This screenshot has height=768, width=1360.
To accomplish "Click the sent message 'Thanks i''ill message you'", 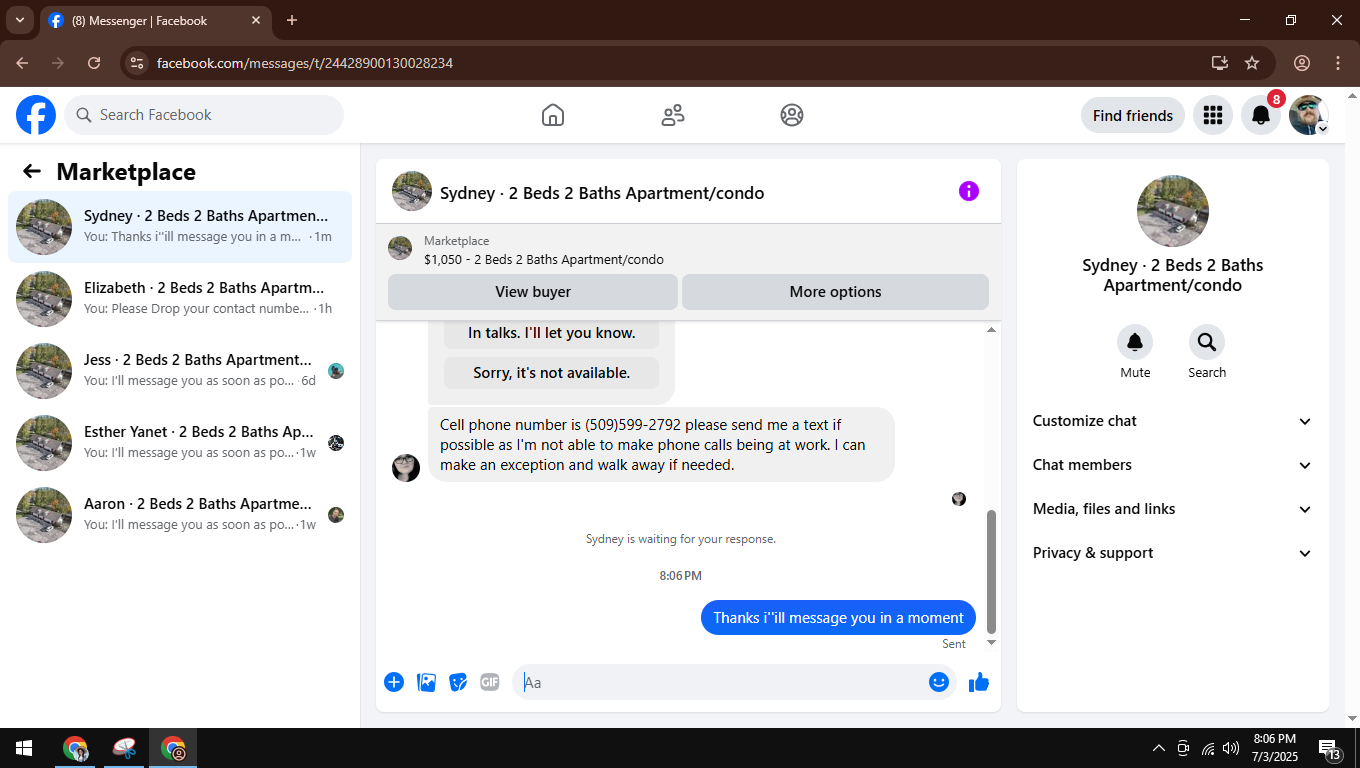I will 838,618.
